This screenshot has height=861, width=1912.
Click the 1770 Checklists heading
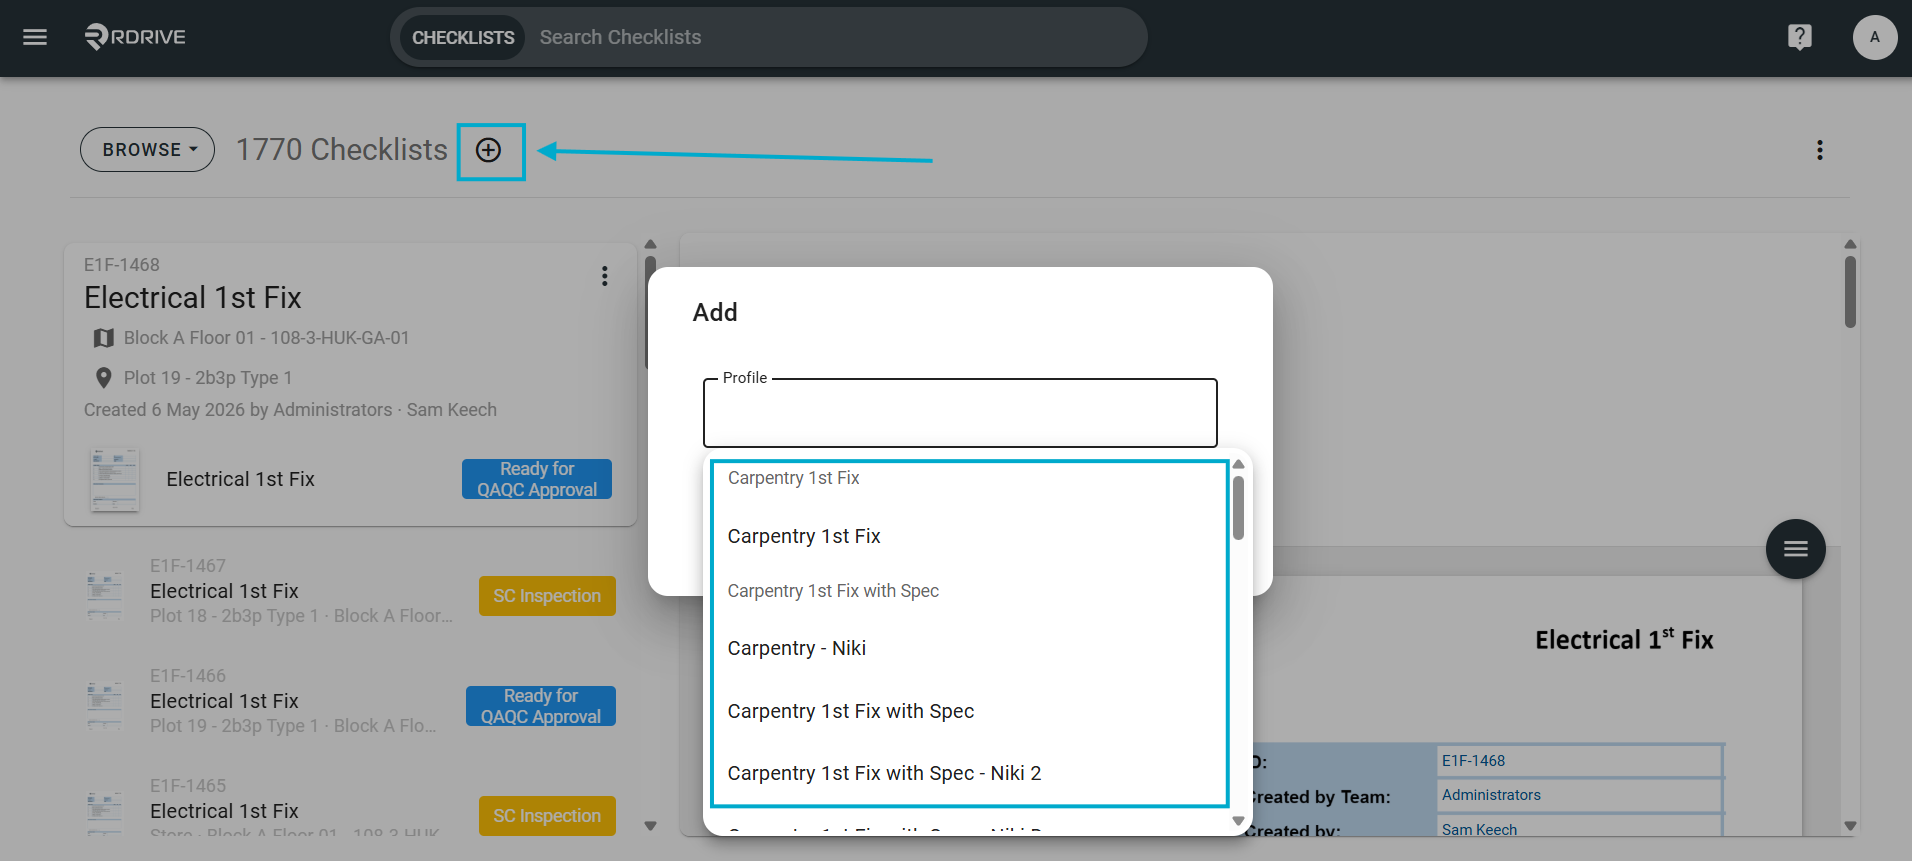click(x=342, y=150)
